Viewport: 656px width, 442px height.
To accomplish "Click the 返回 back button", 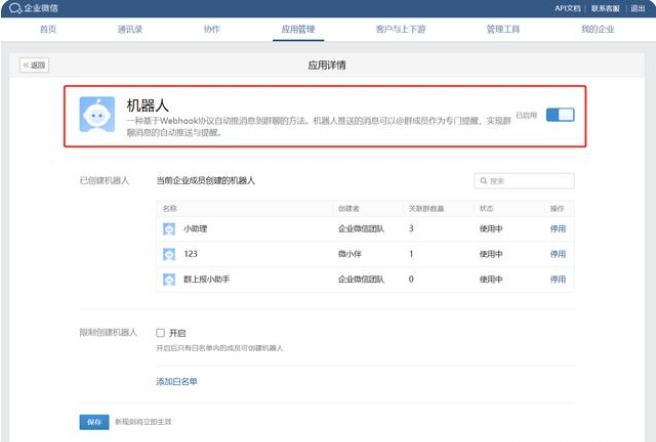I will [34, 65].
